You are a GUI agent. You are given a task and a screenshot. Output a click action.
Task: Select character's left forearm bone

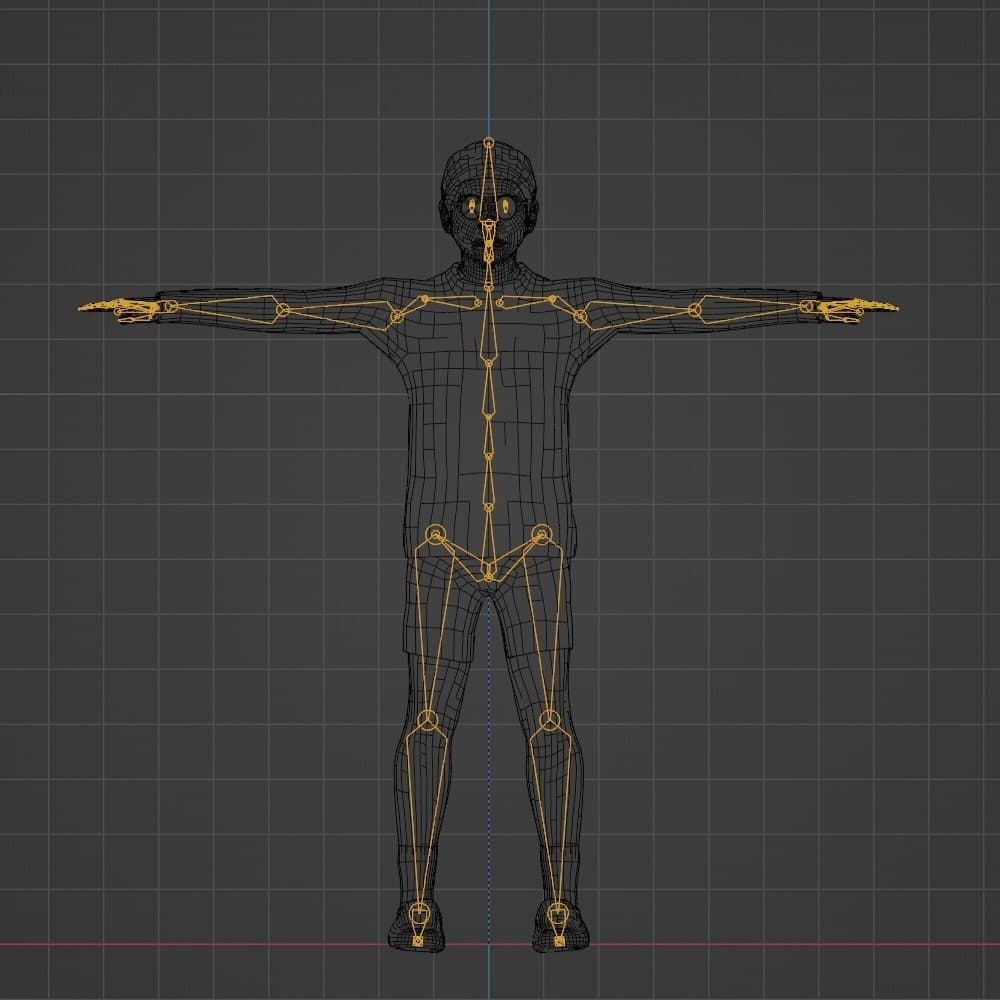point(751,309)
